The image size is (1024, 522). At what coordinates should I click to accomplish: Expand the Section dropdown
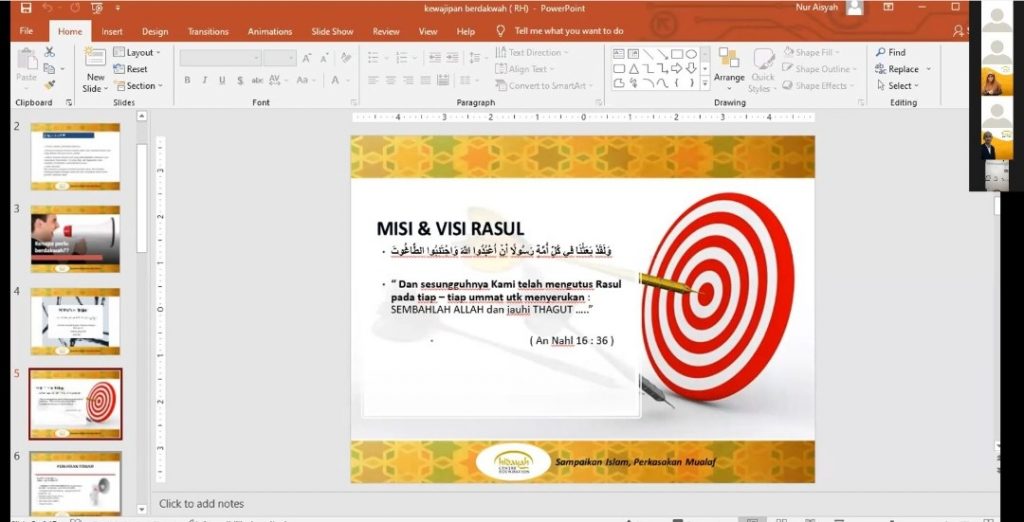pyautogui.click(x=140, y=86)
